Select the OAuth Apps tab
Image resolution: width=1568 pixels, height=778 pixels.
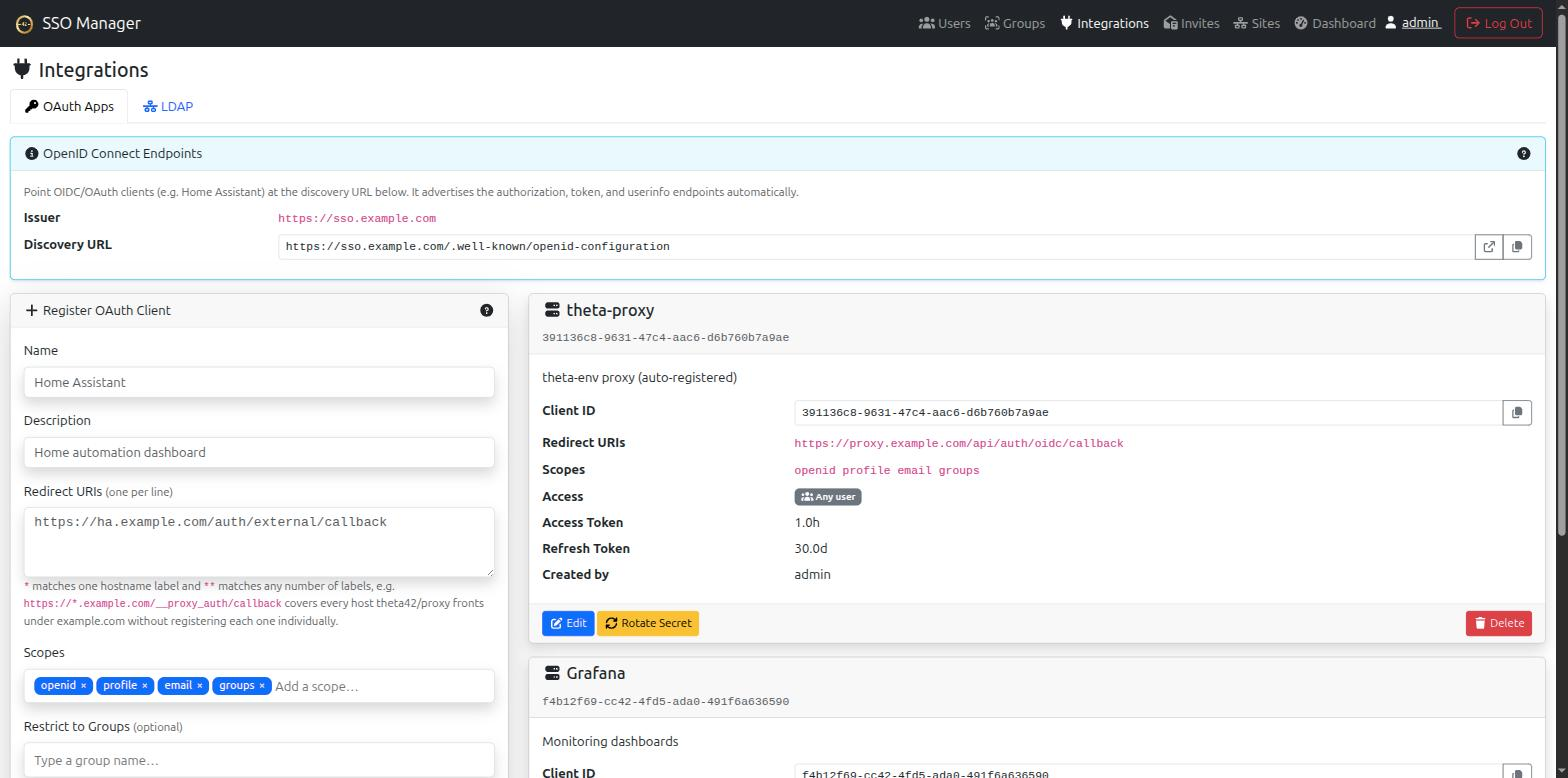click(69, 106)
